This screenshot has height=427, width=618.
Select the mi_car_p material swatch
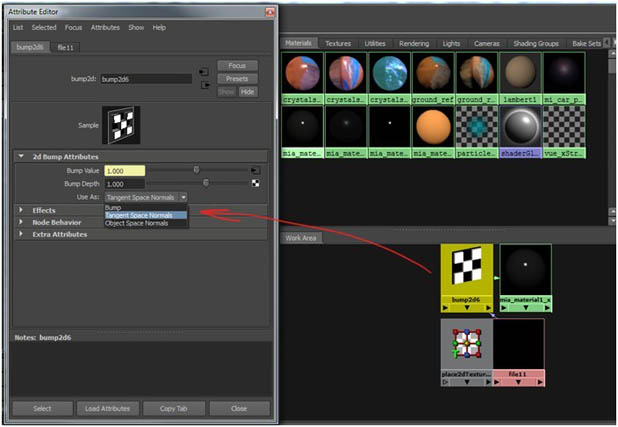[x=564, y=74]
